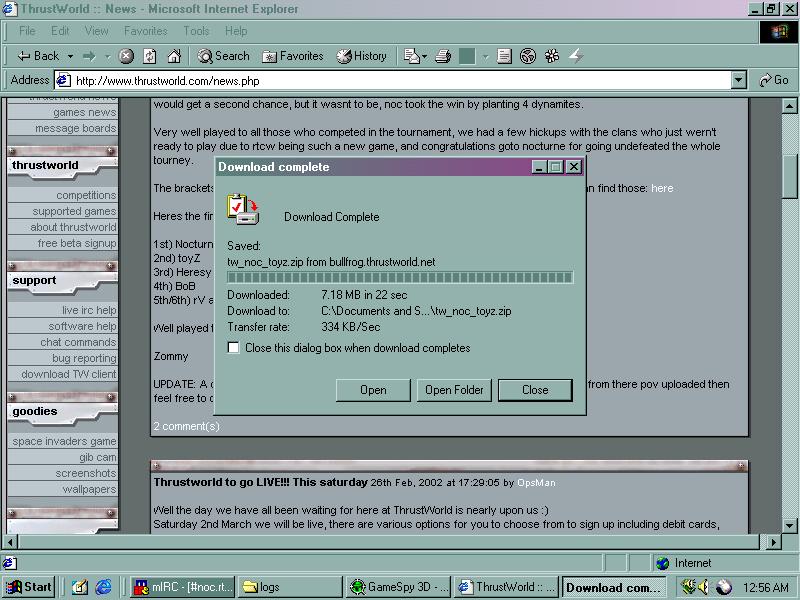Click the download icon in the dialog
The width and height of the screenshot is (800, 600).
pyautogui.click(x=243, y=209)
